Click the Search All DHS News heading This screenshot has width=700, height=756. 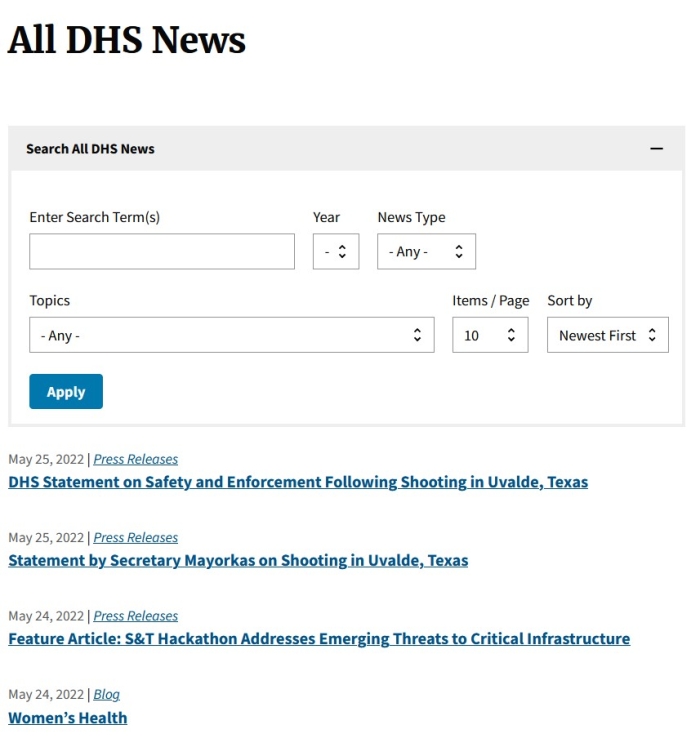(90, 148)
